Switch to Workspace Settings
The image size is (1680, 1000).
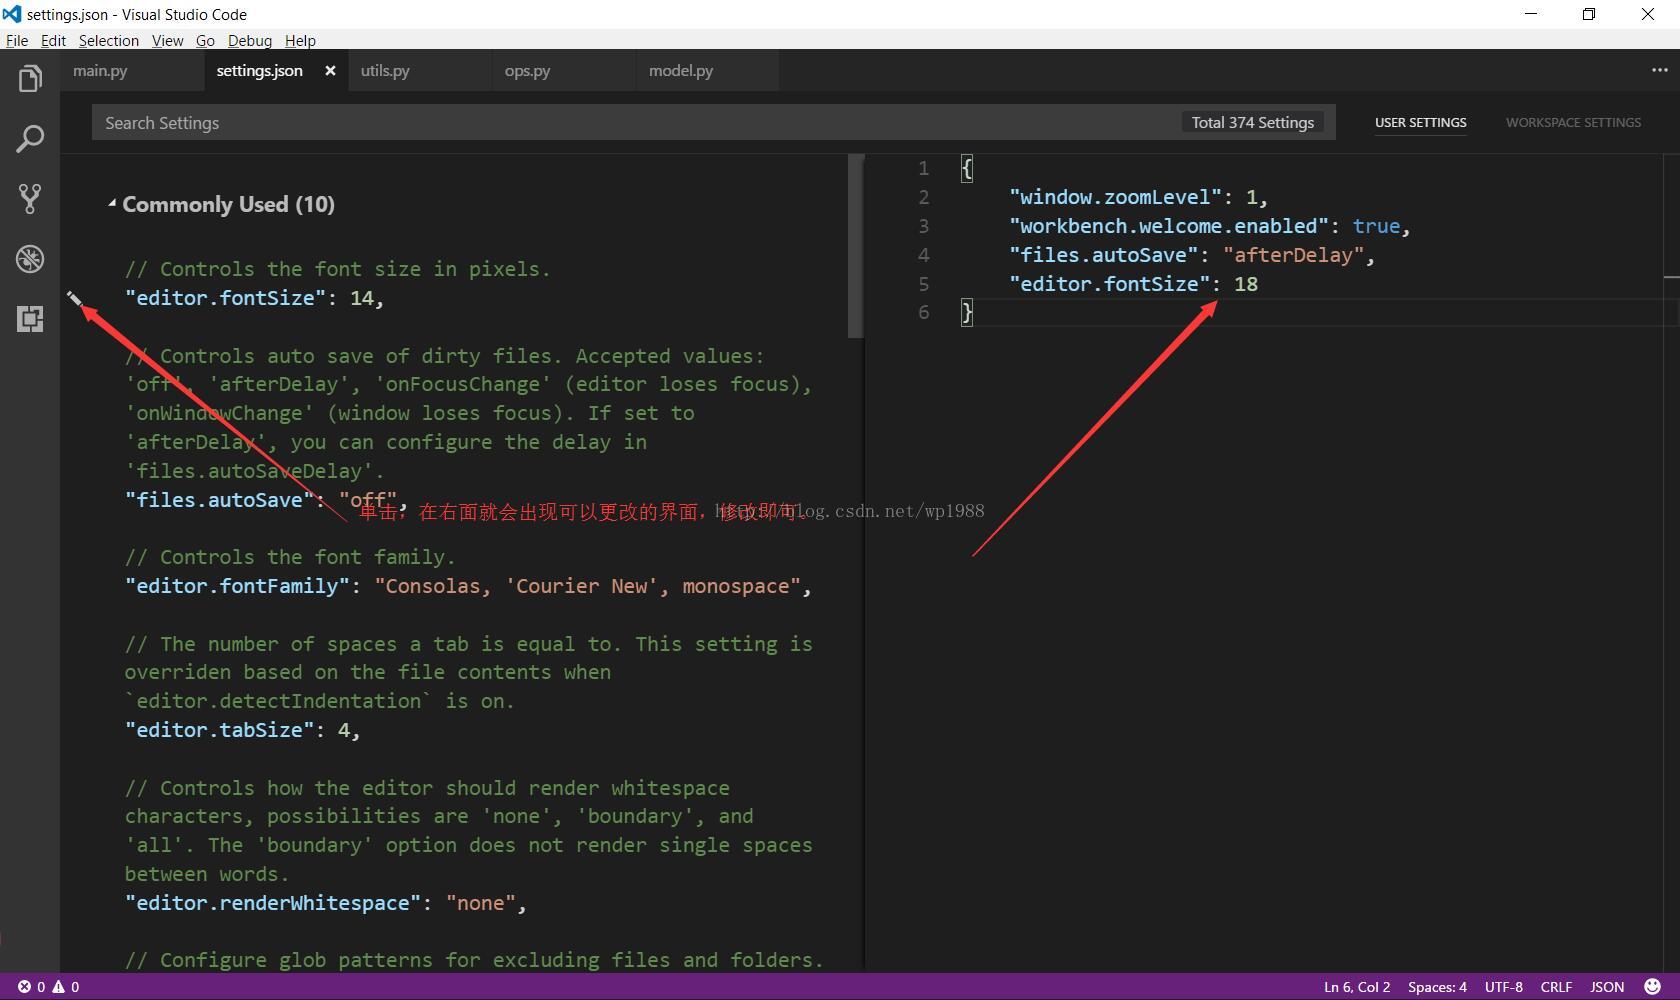click(x=1573, y=122)
